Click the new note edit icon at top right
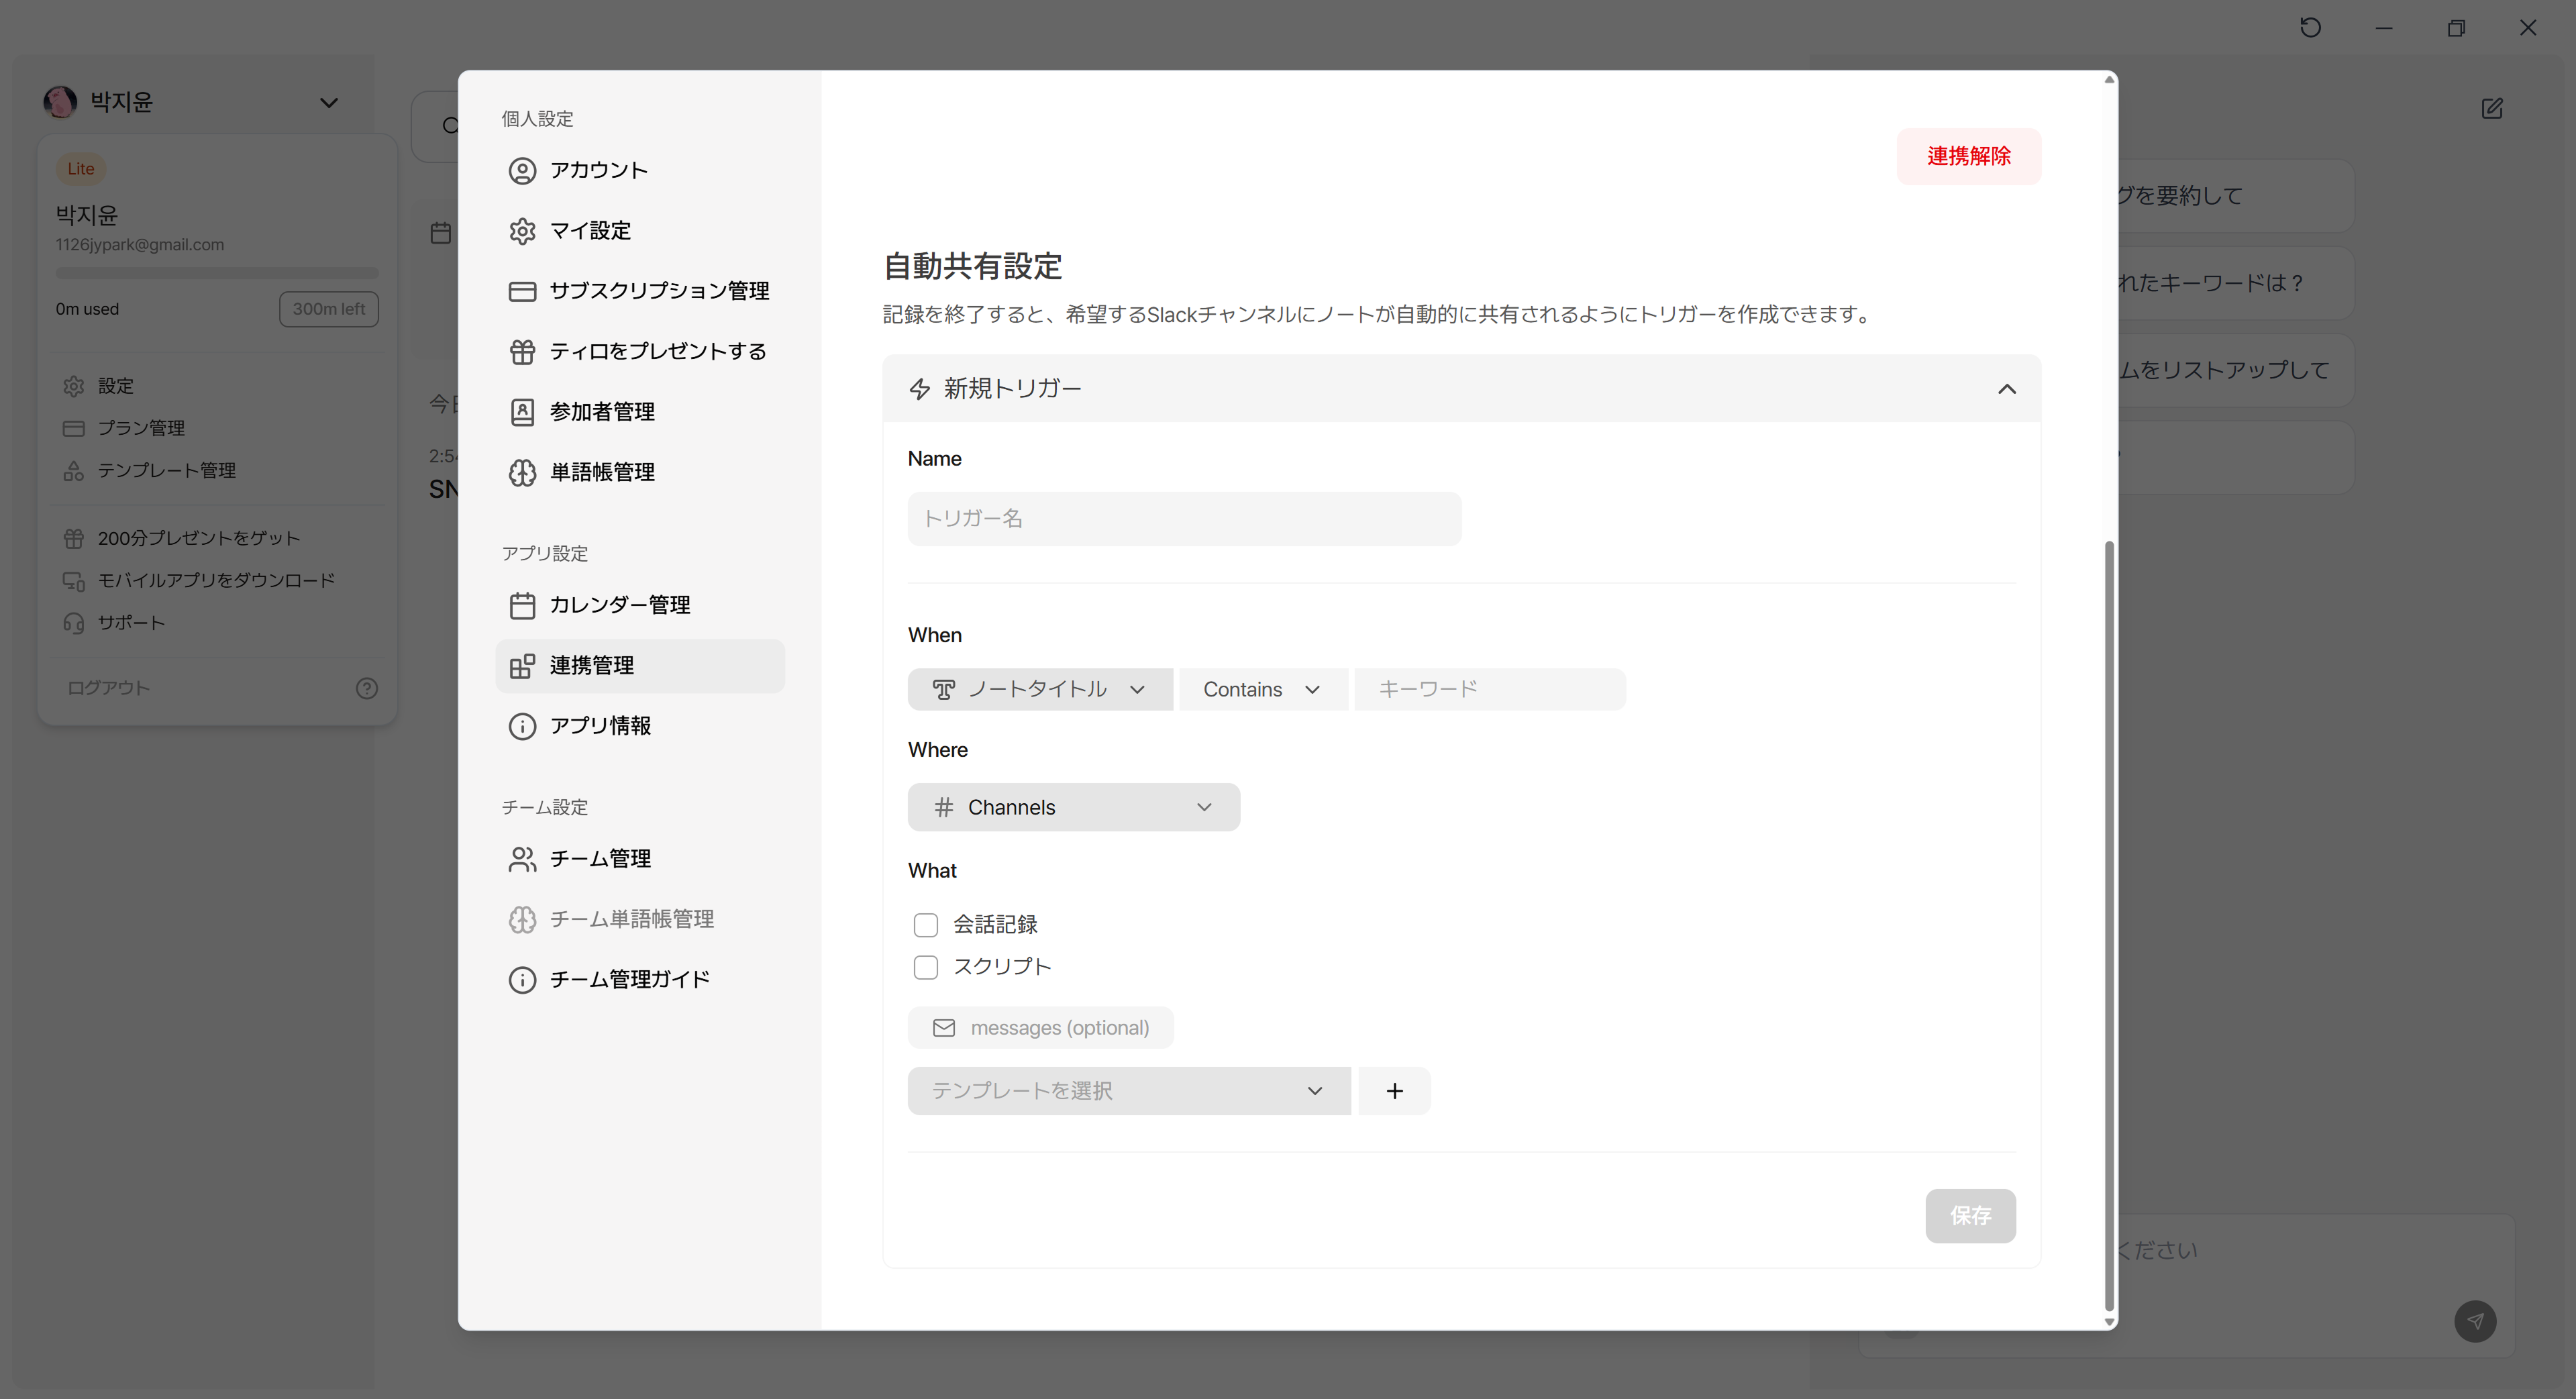Screen dimensions: 2576x1399 [x=2492, y=108]
